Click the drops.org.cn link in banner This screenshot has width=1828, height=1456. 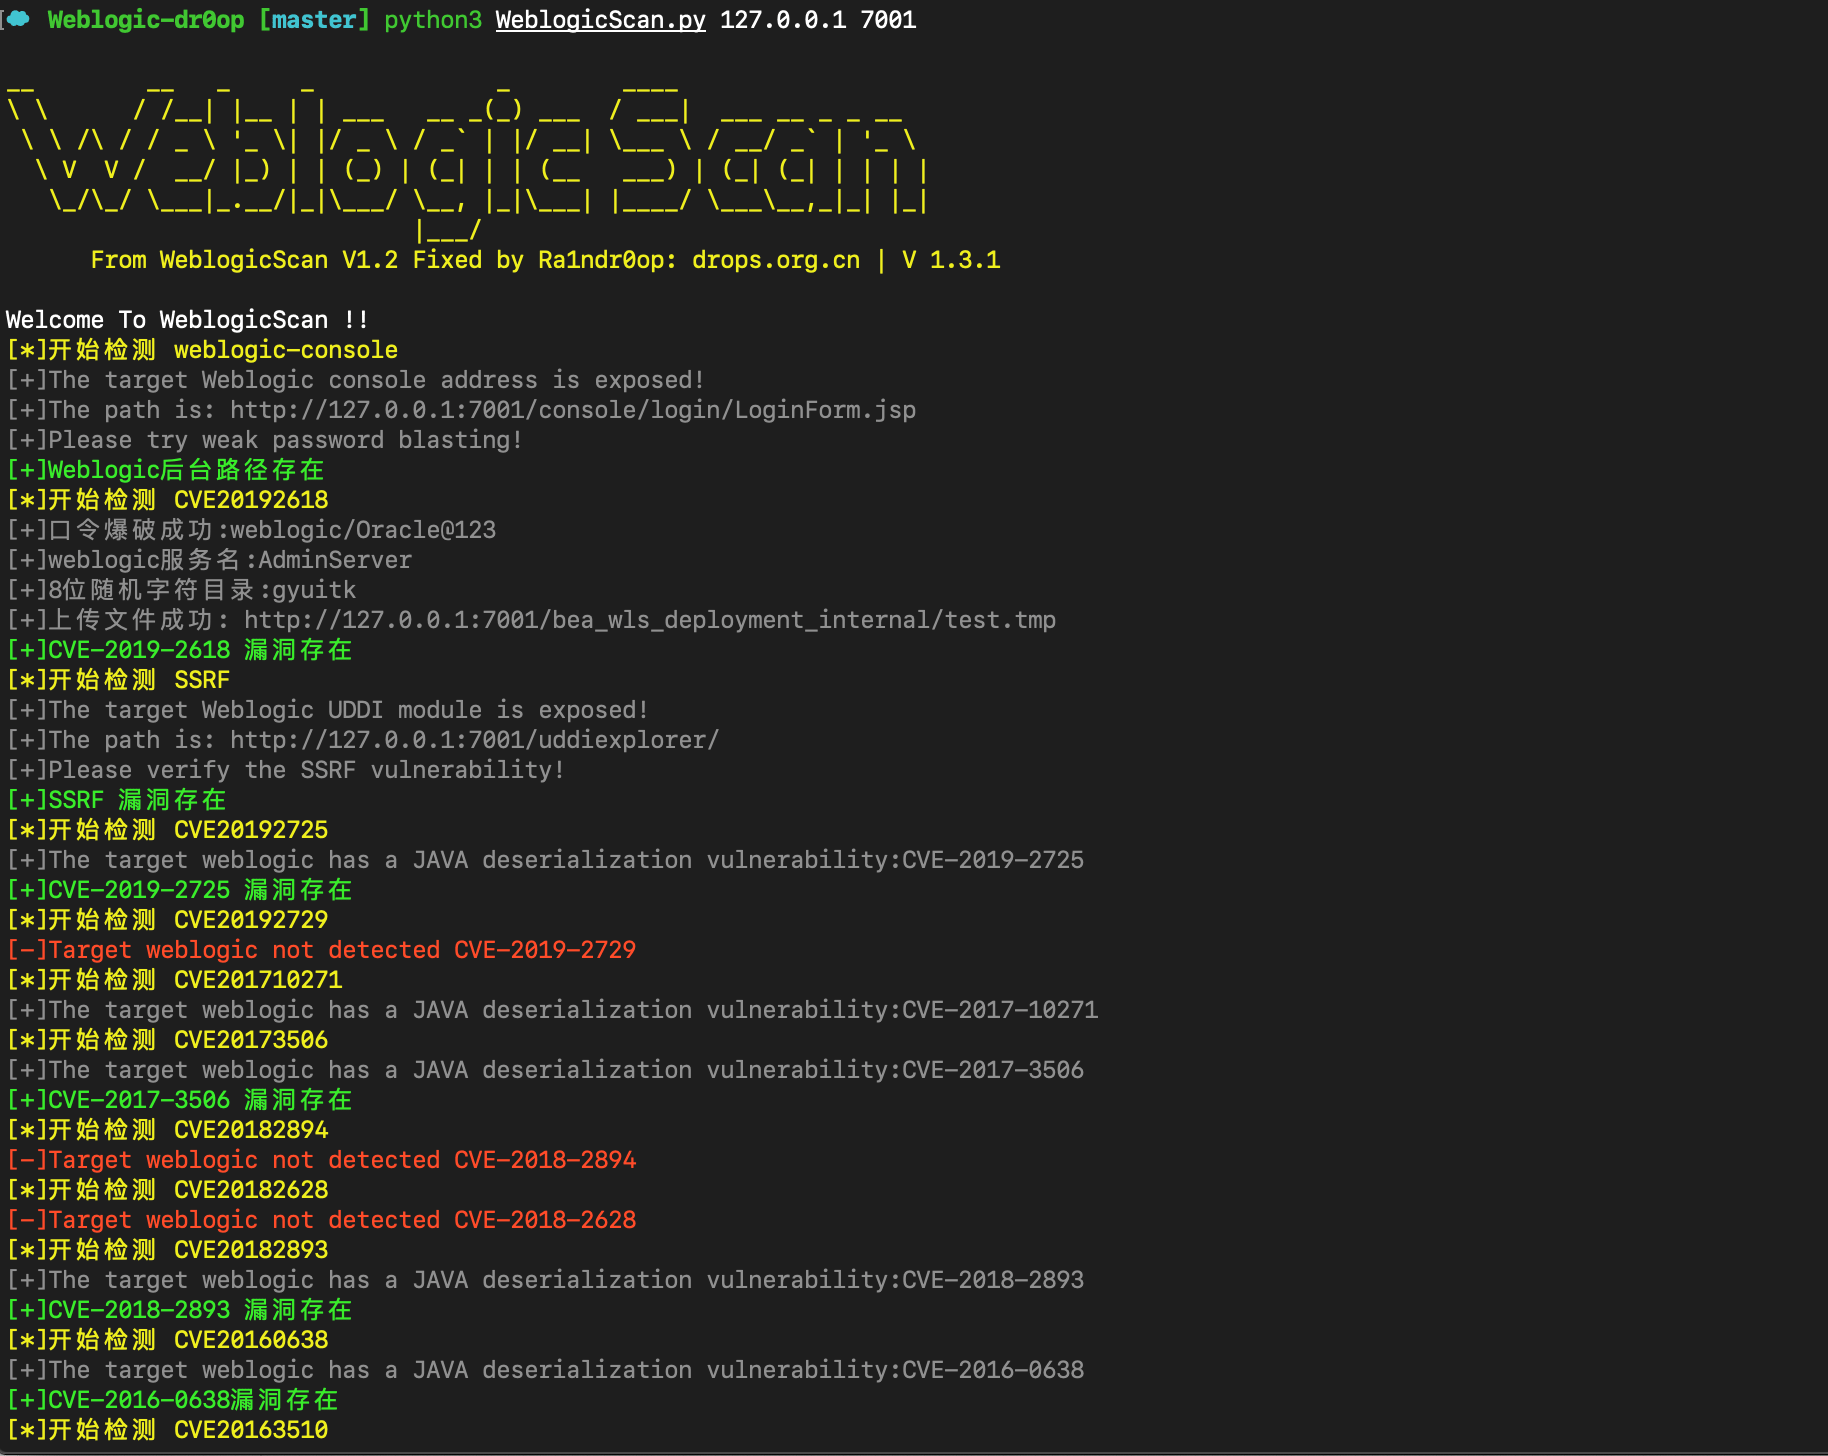point(775,260)
